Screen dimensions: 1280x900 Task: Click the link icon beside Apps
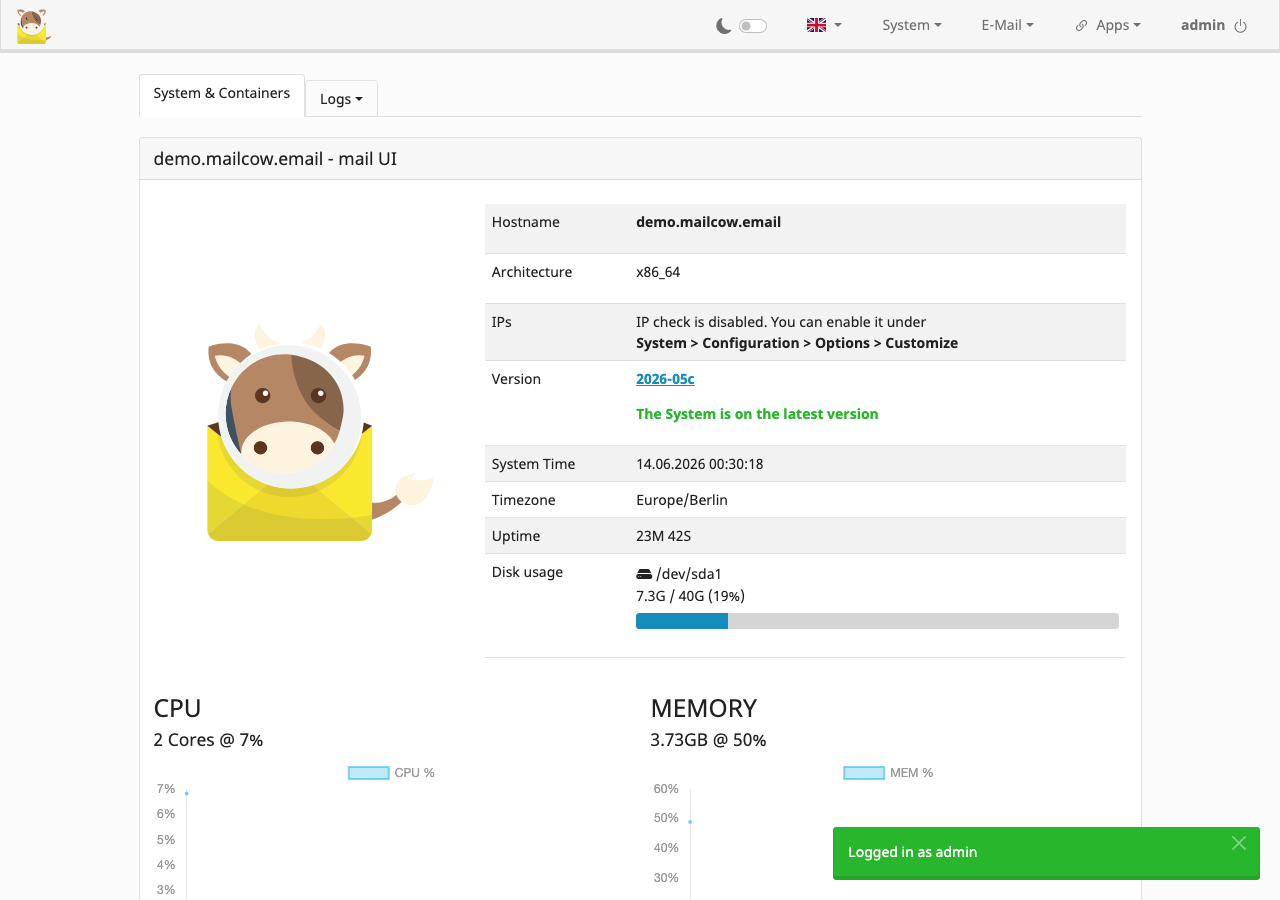coord(1081,26)
